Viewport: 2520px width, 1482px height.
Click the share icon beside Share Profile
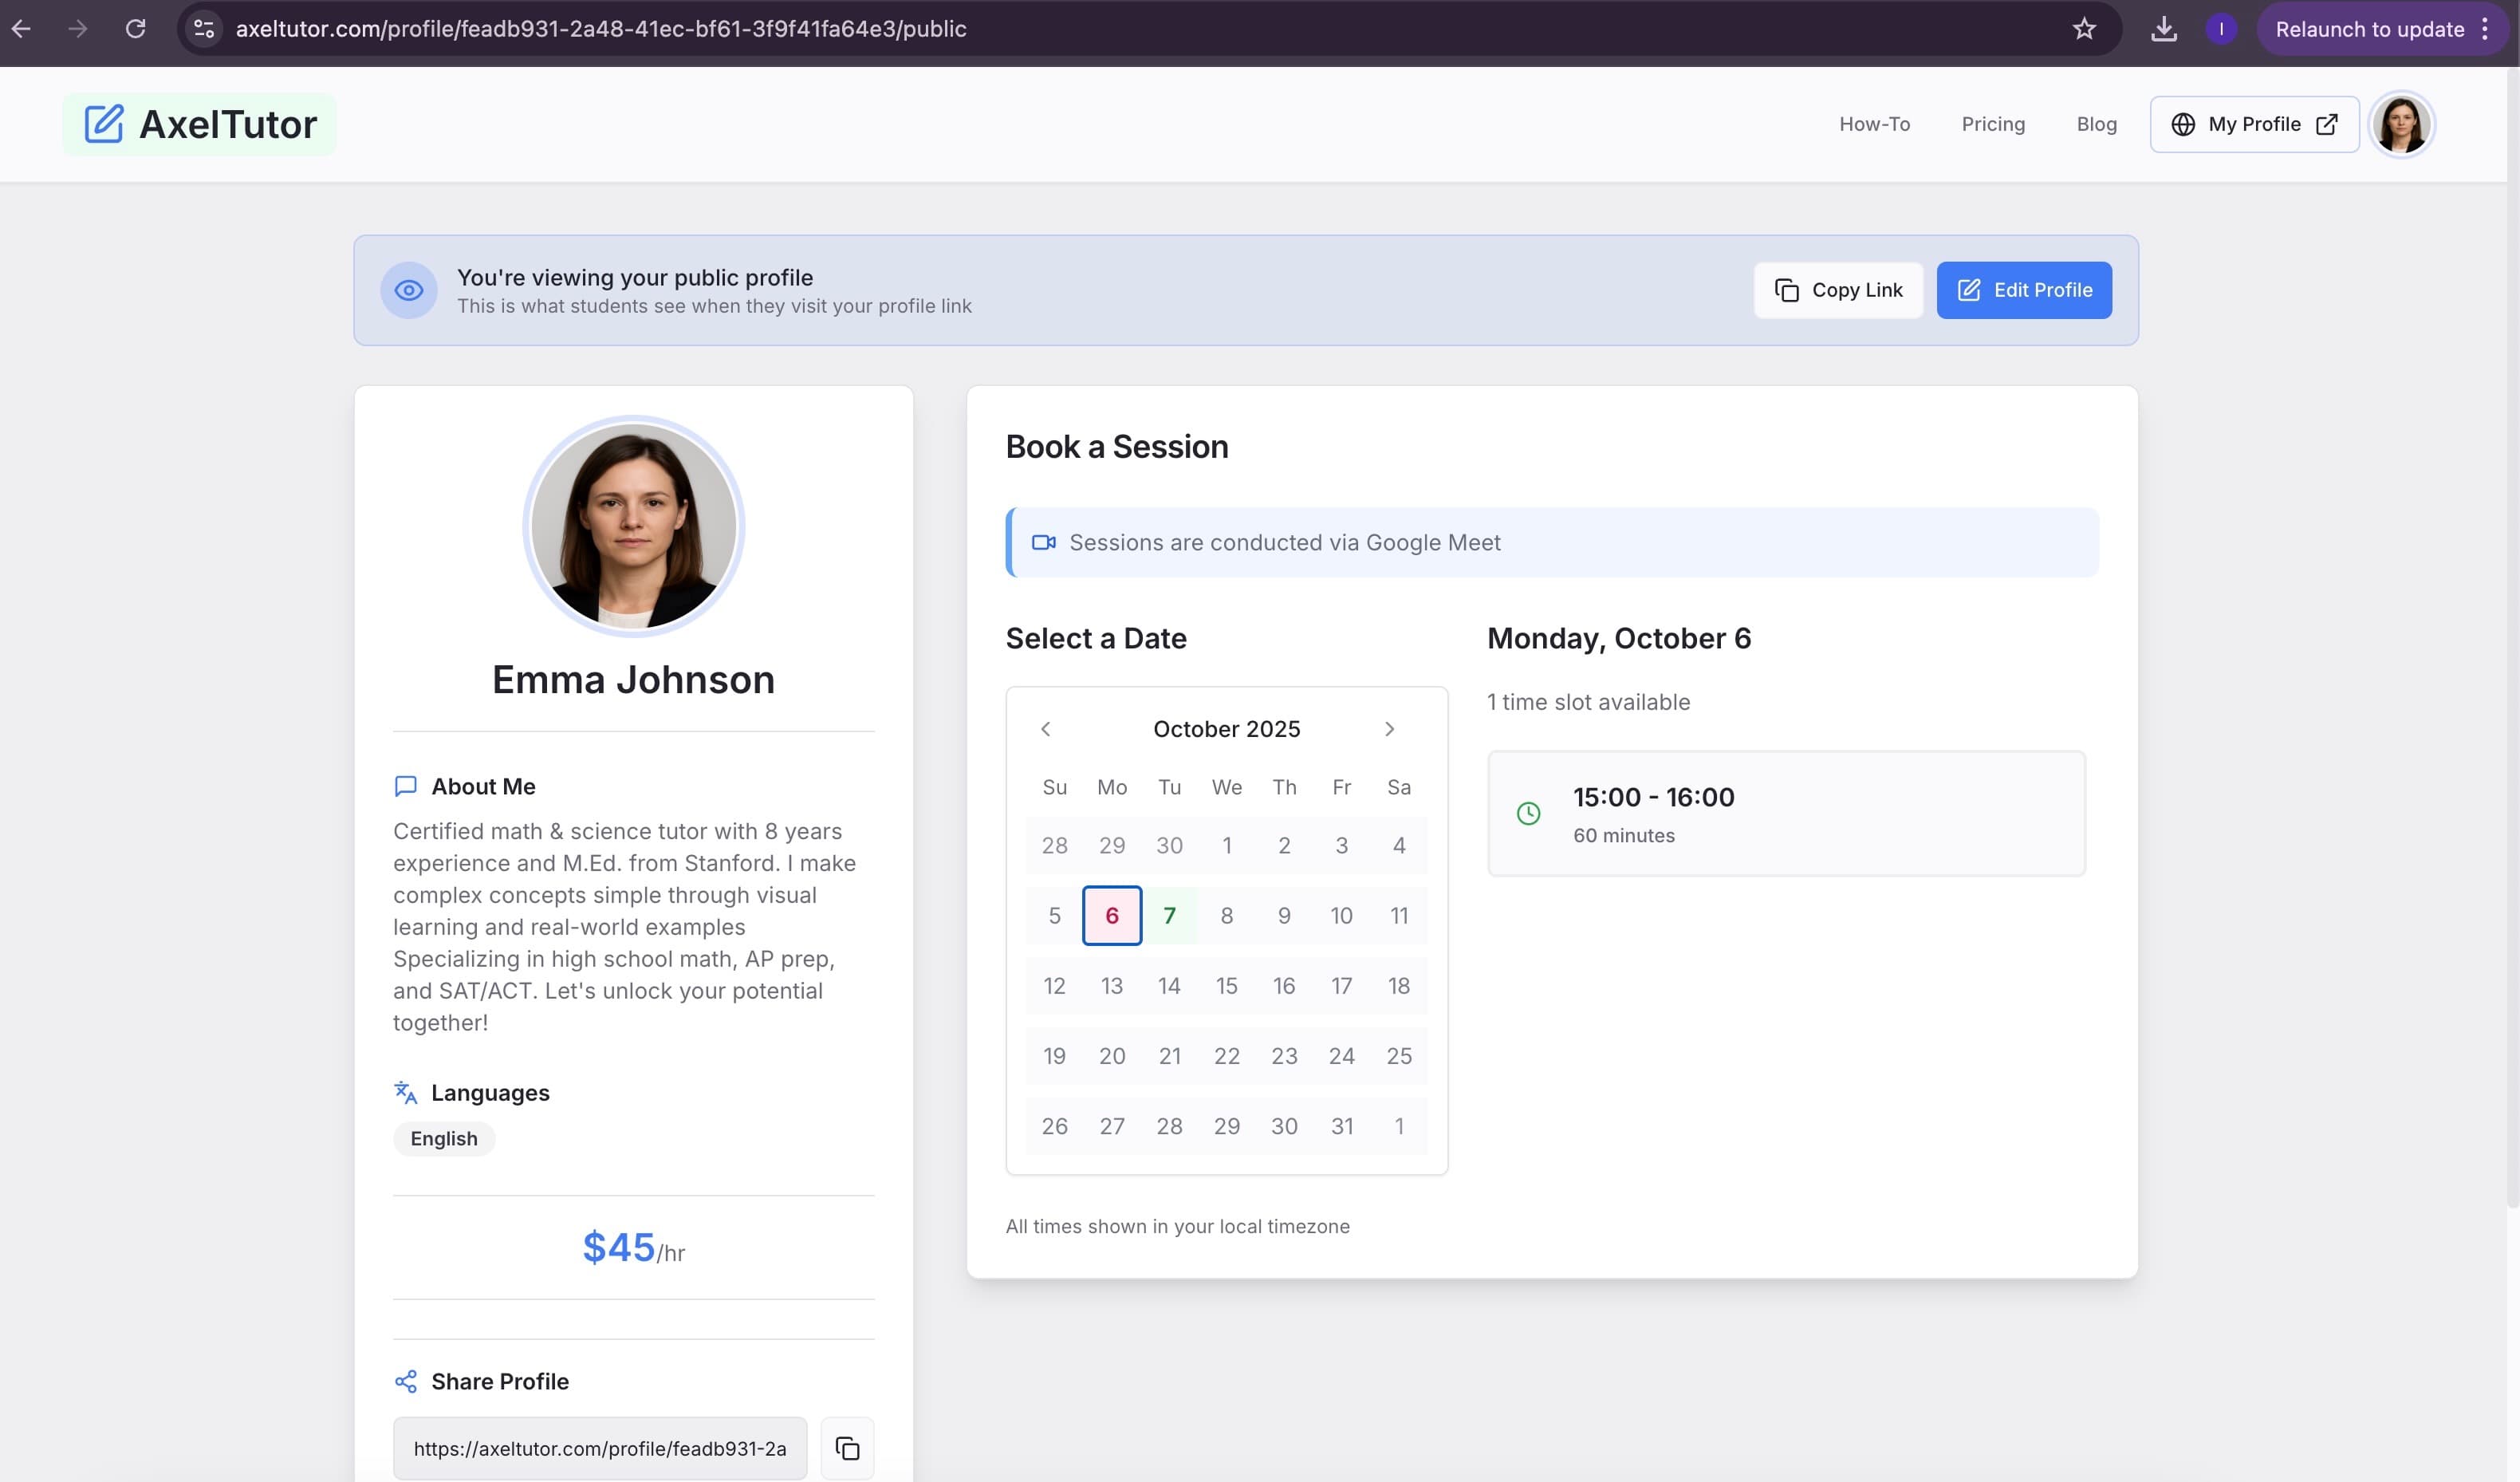(x=405, y=1381)
